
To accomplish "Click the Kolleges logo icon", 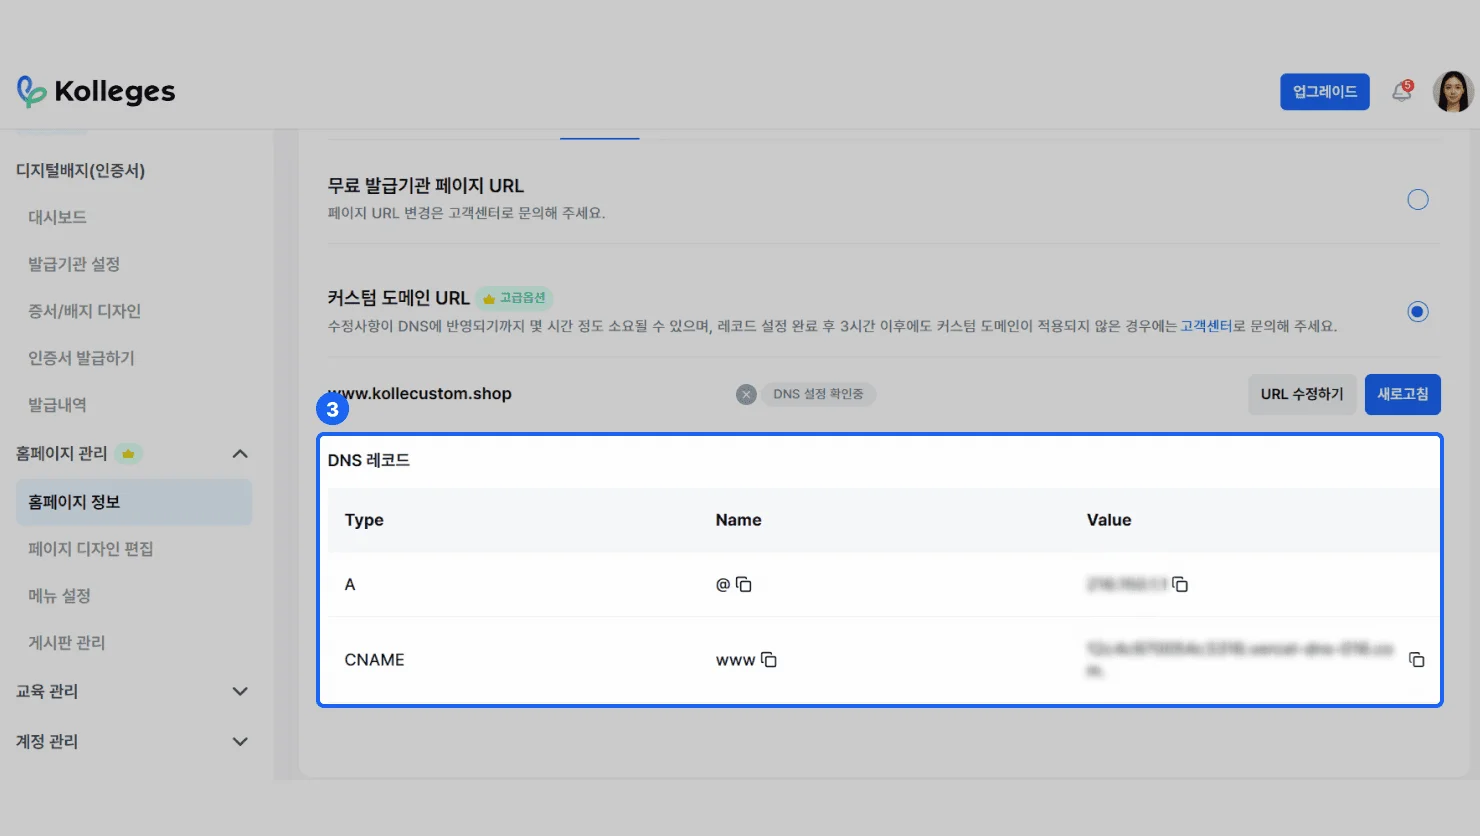I will [31, 91].
